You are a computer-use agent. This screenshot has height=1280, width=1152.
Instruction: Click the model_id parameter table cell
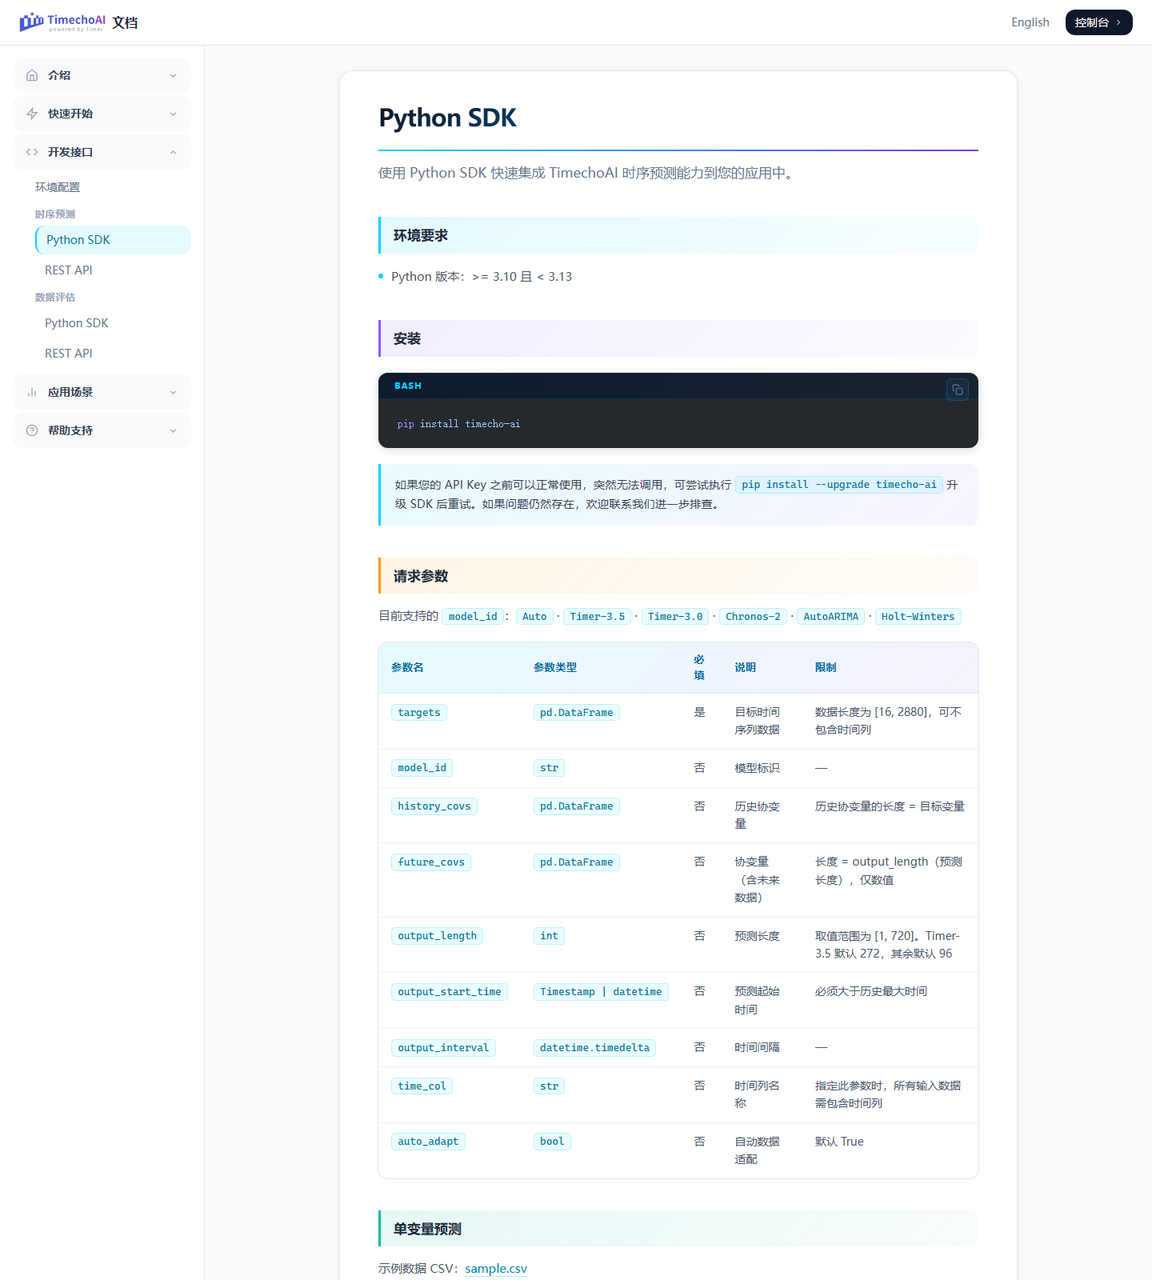[x=422, y=768]
